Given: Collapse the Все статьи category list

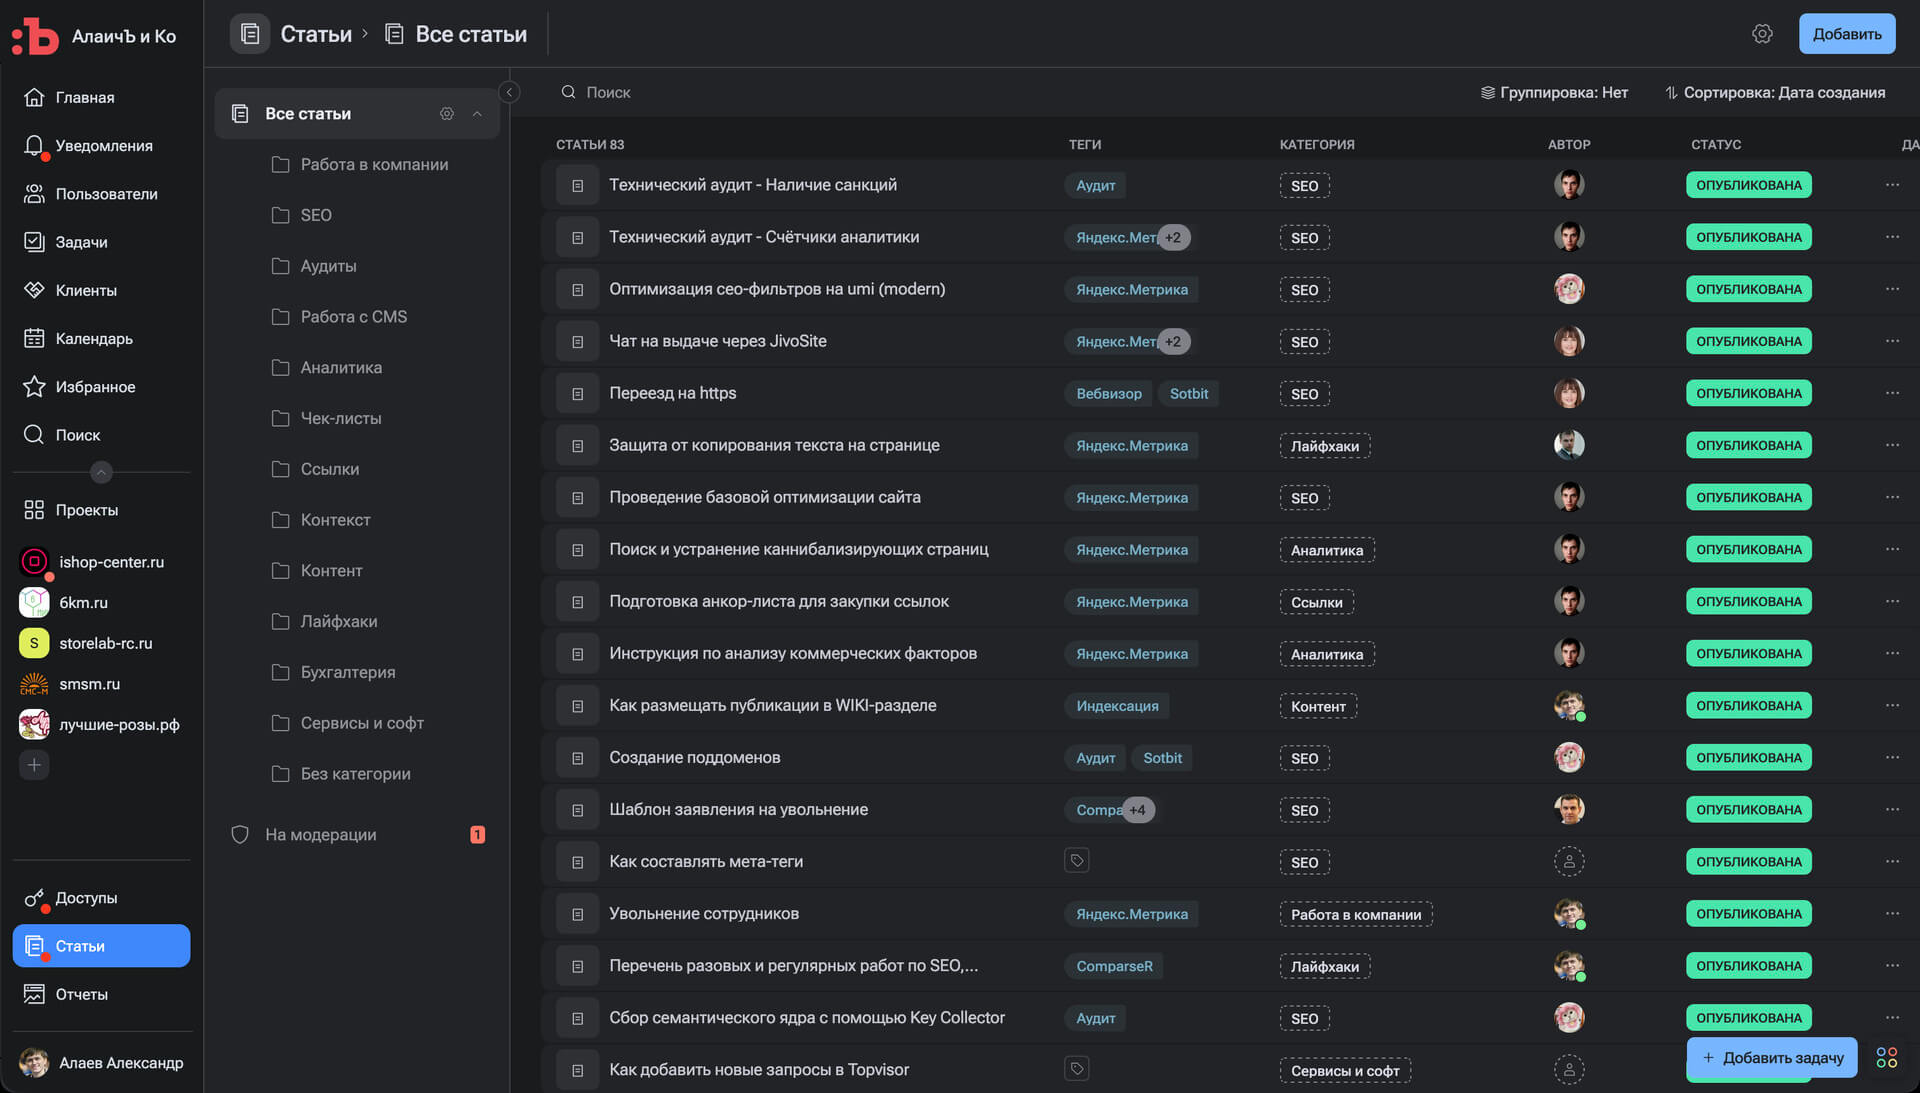Looking at the screenshot, I should (477, 114).
